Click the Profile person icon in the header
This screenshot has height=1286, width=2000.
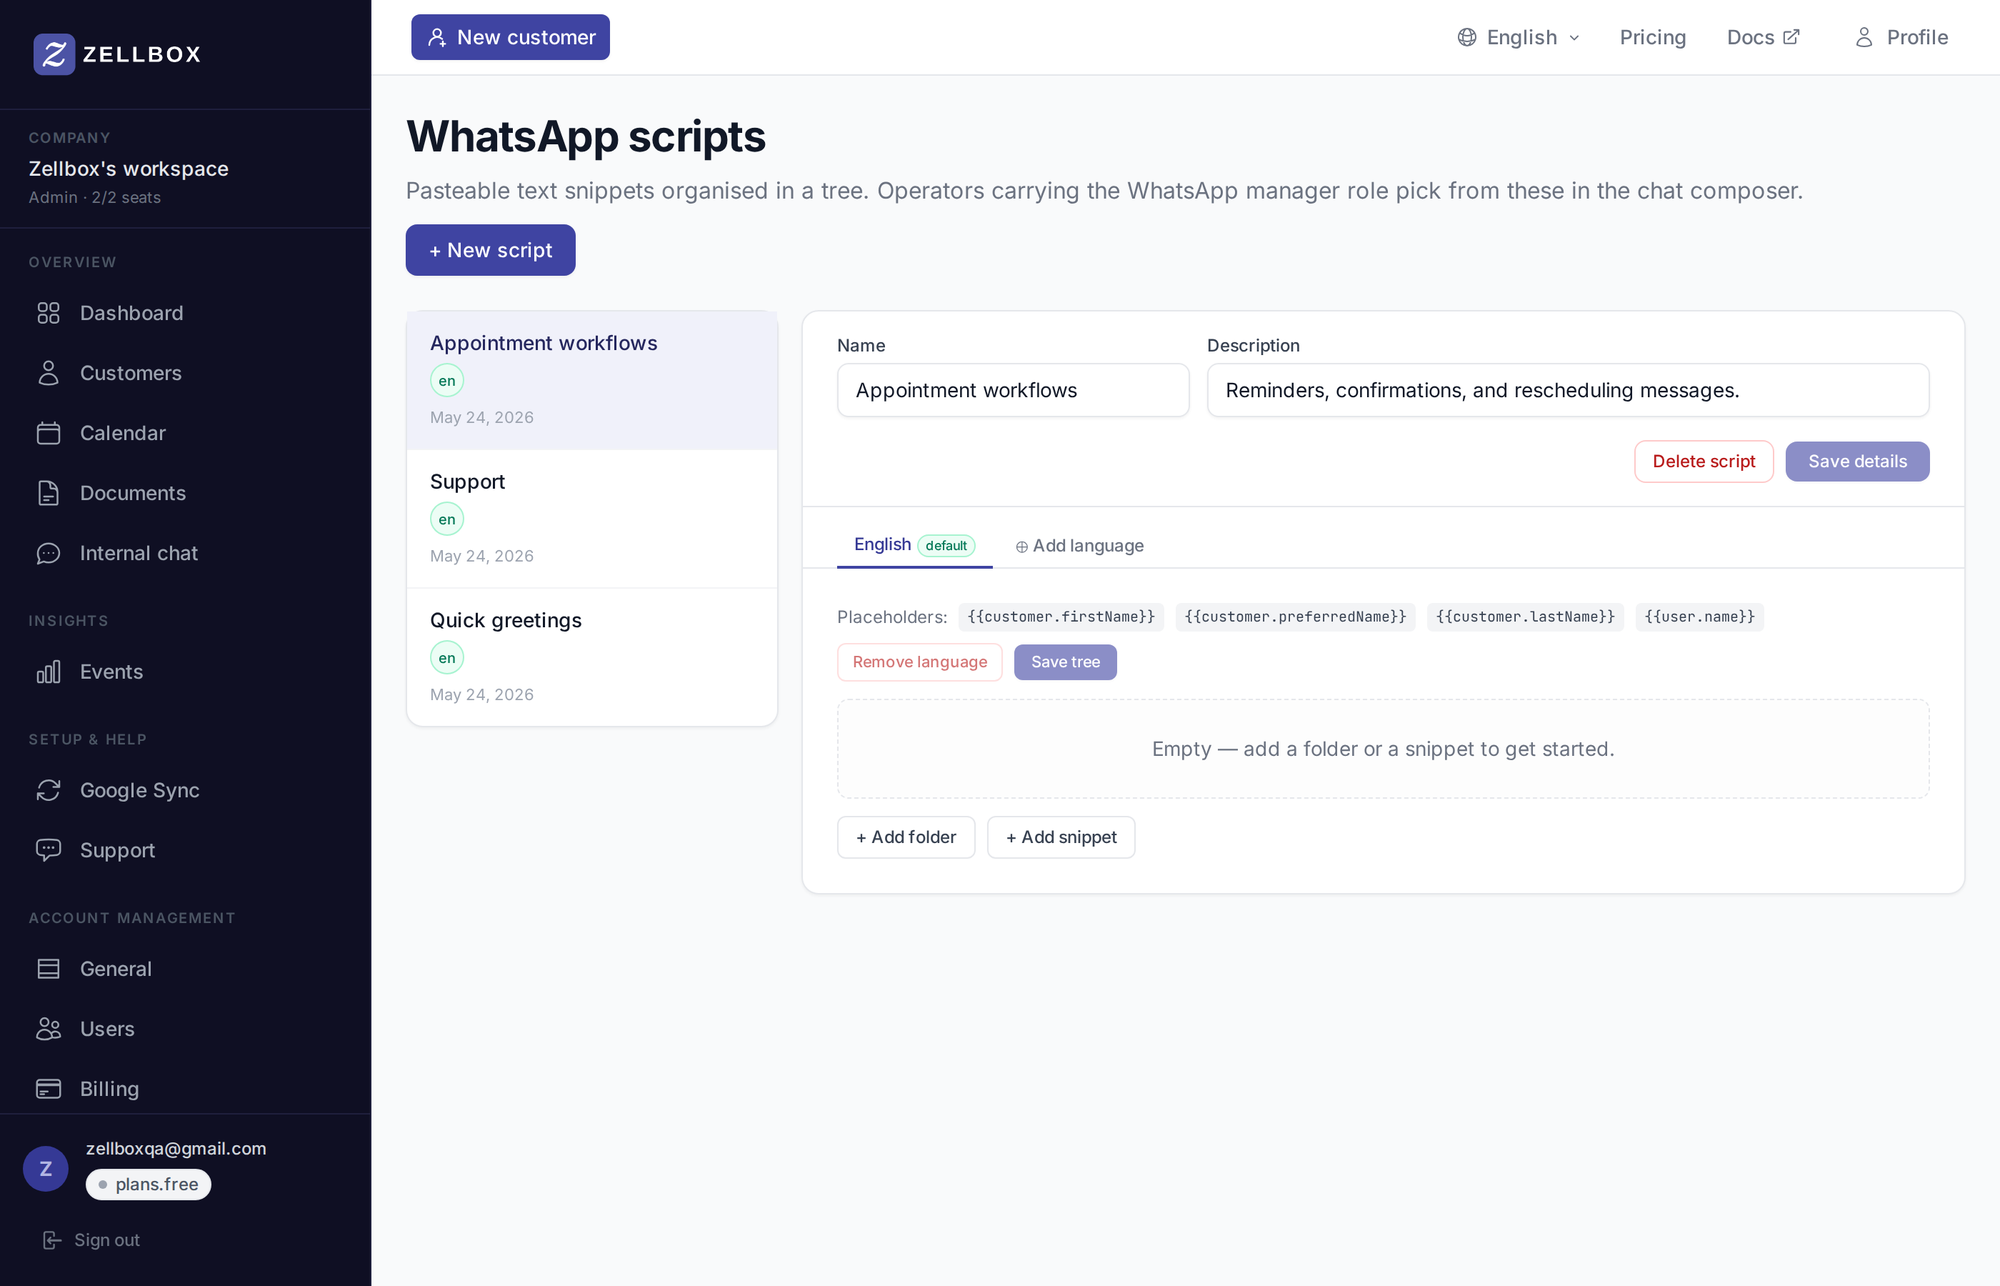tap(1864, 37)
